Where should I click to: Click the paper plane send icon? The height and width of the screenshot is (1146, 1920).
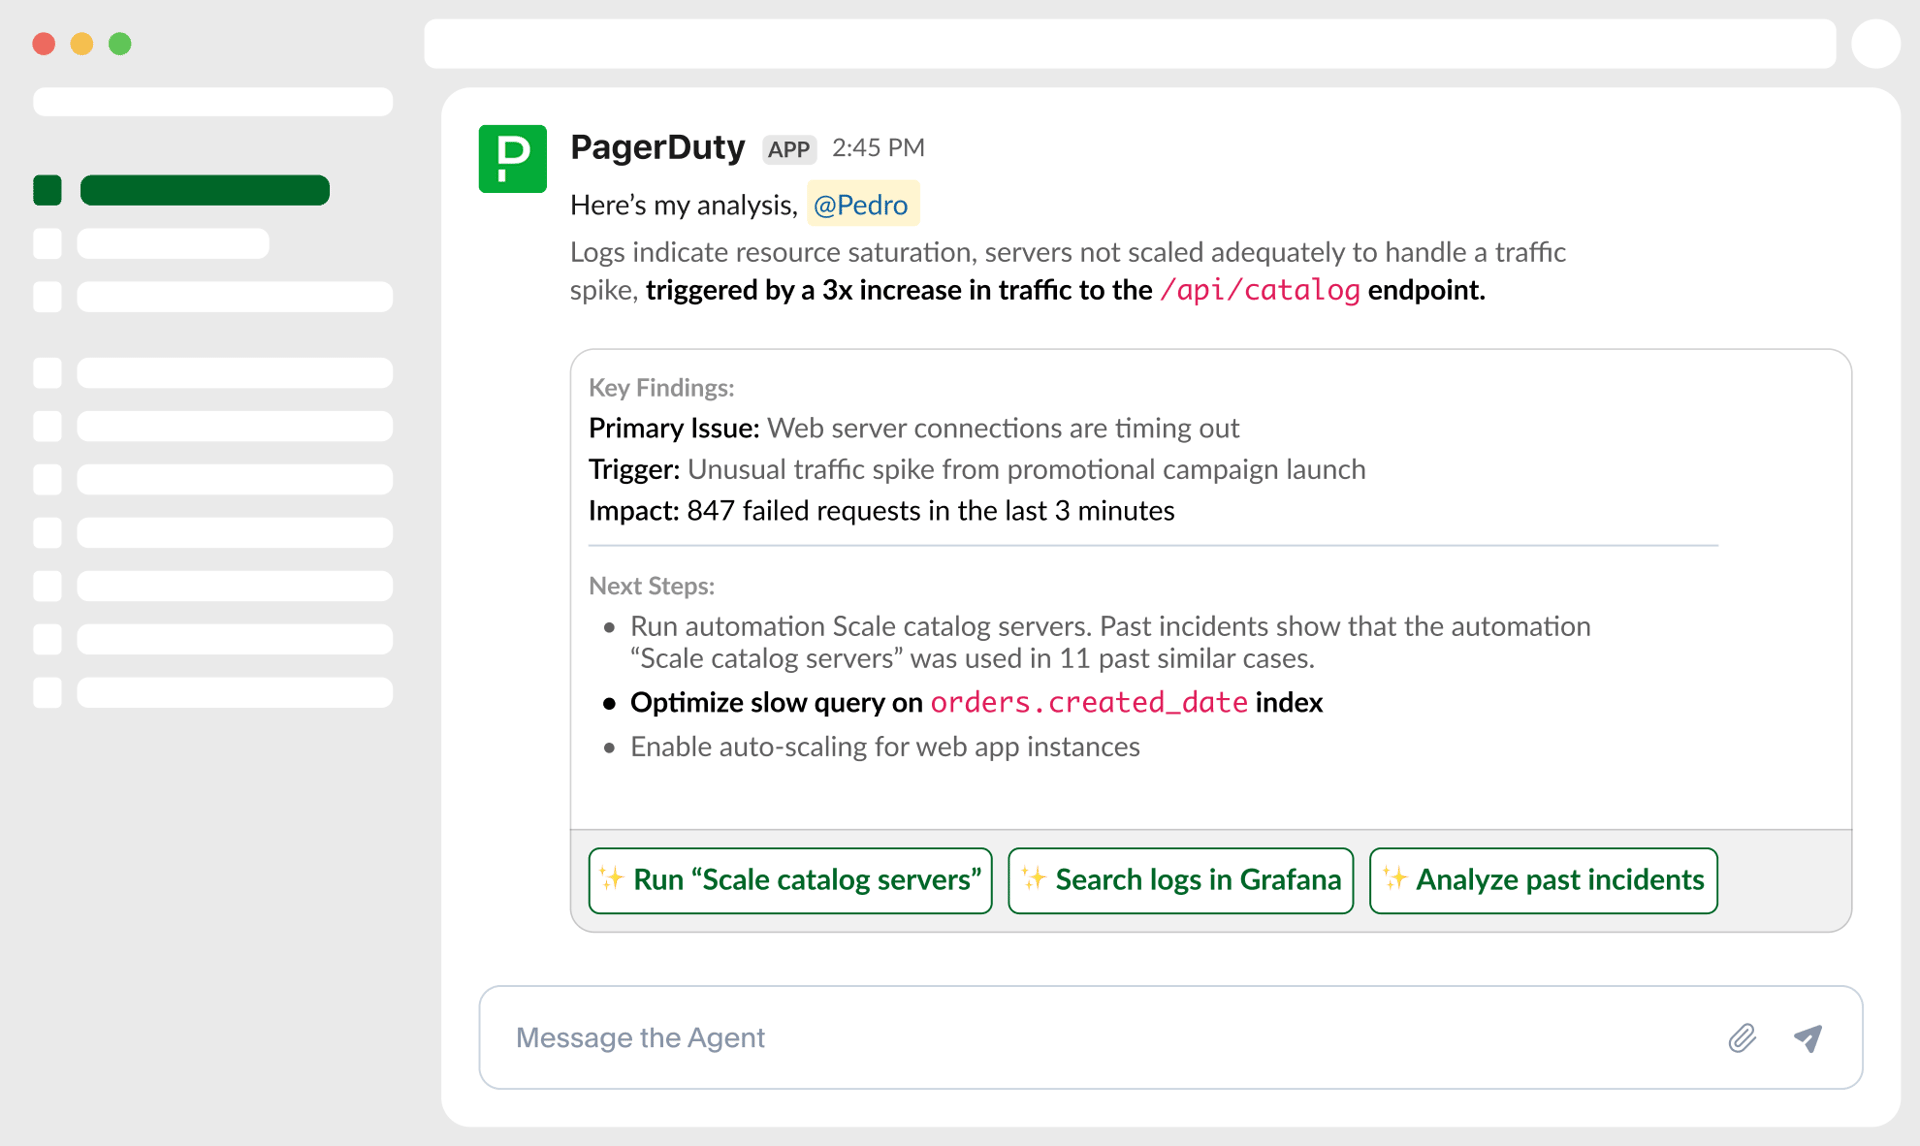click(x=1808, y=1037)
